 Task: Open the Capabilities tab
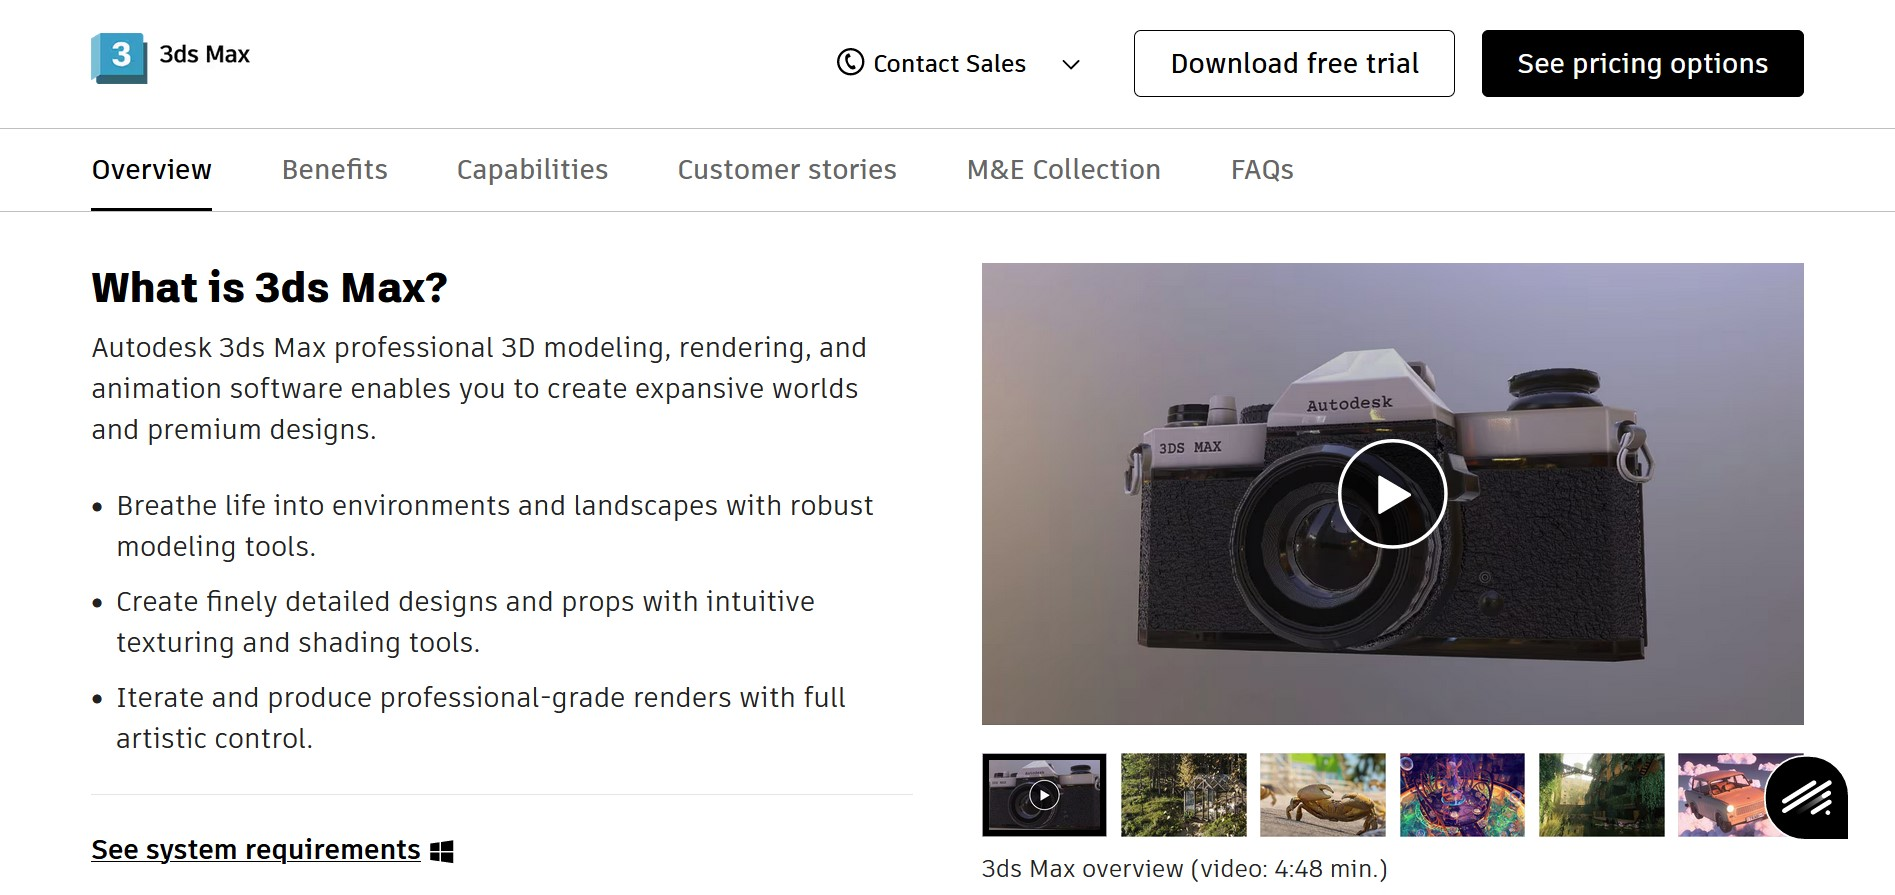coord(532,170)
